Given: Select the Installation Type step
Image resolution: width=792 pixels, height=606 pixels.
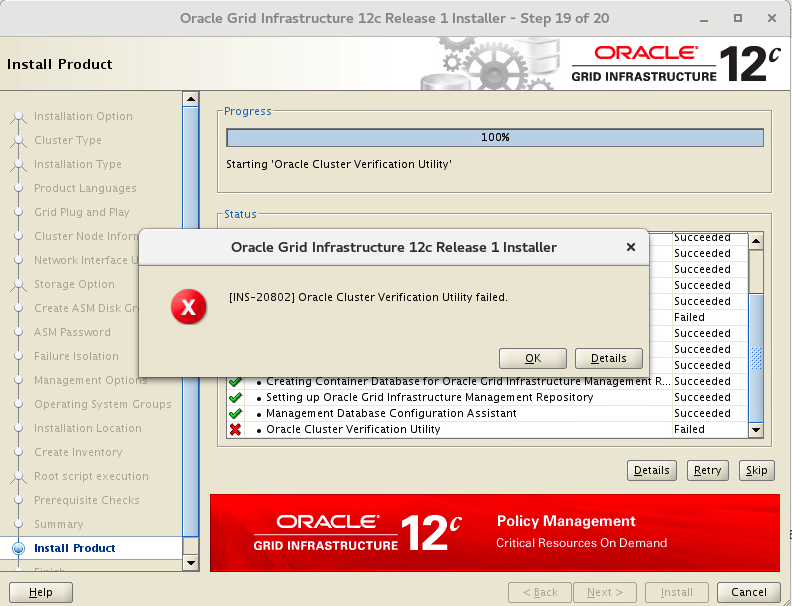Looking at the screenshot, I should pos(78,164).
